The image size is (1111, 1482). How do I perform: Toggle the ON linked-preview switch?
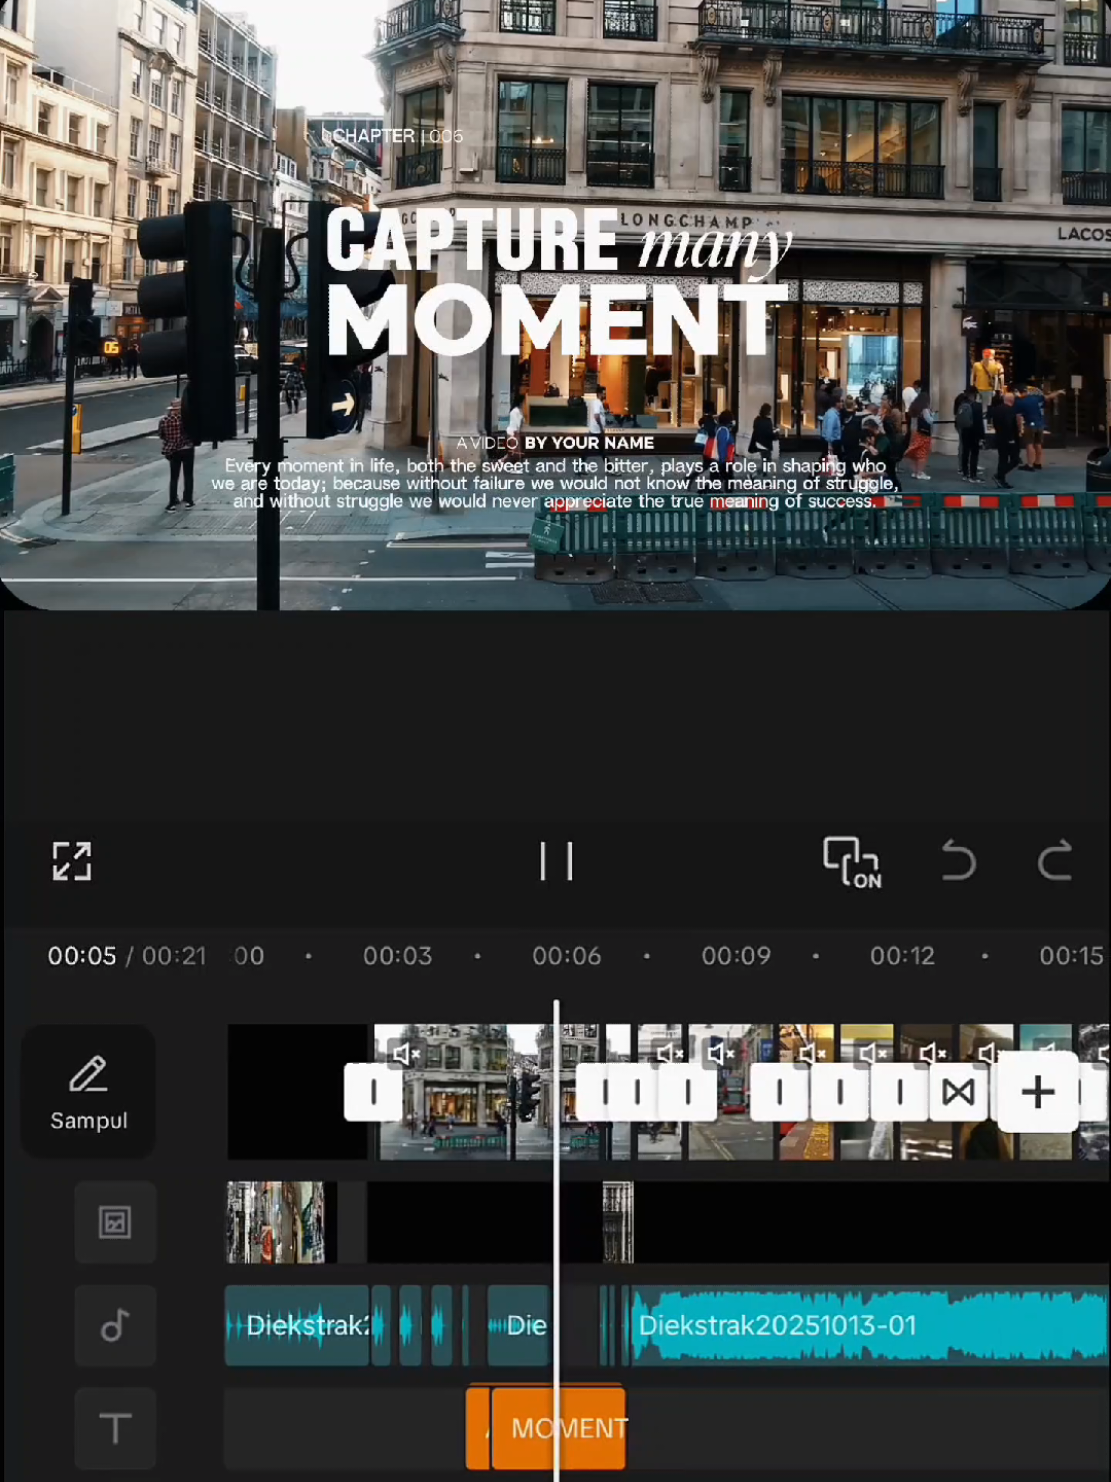pos(852,861)
